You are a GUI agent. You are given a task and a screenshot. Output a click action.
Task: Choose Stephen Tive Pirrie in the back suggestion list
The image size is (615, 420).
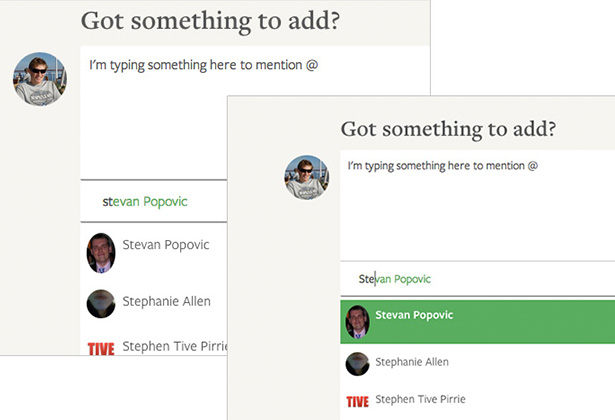click(175, 346)
